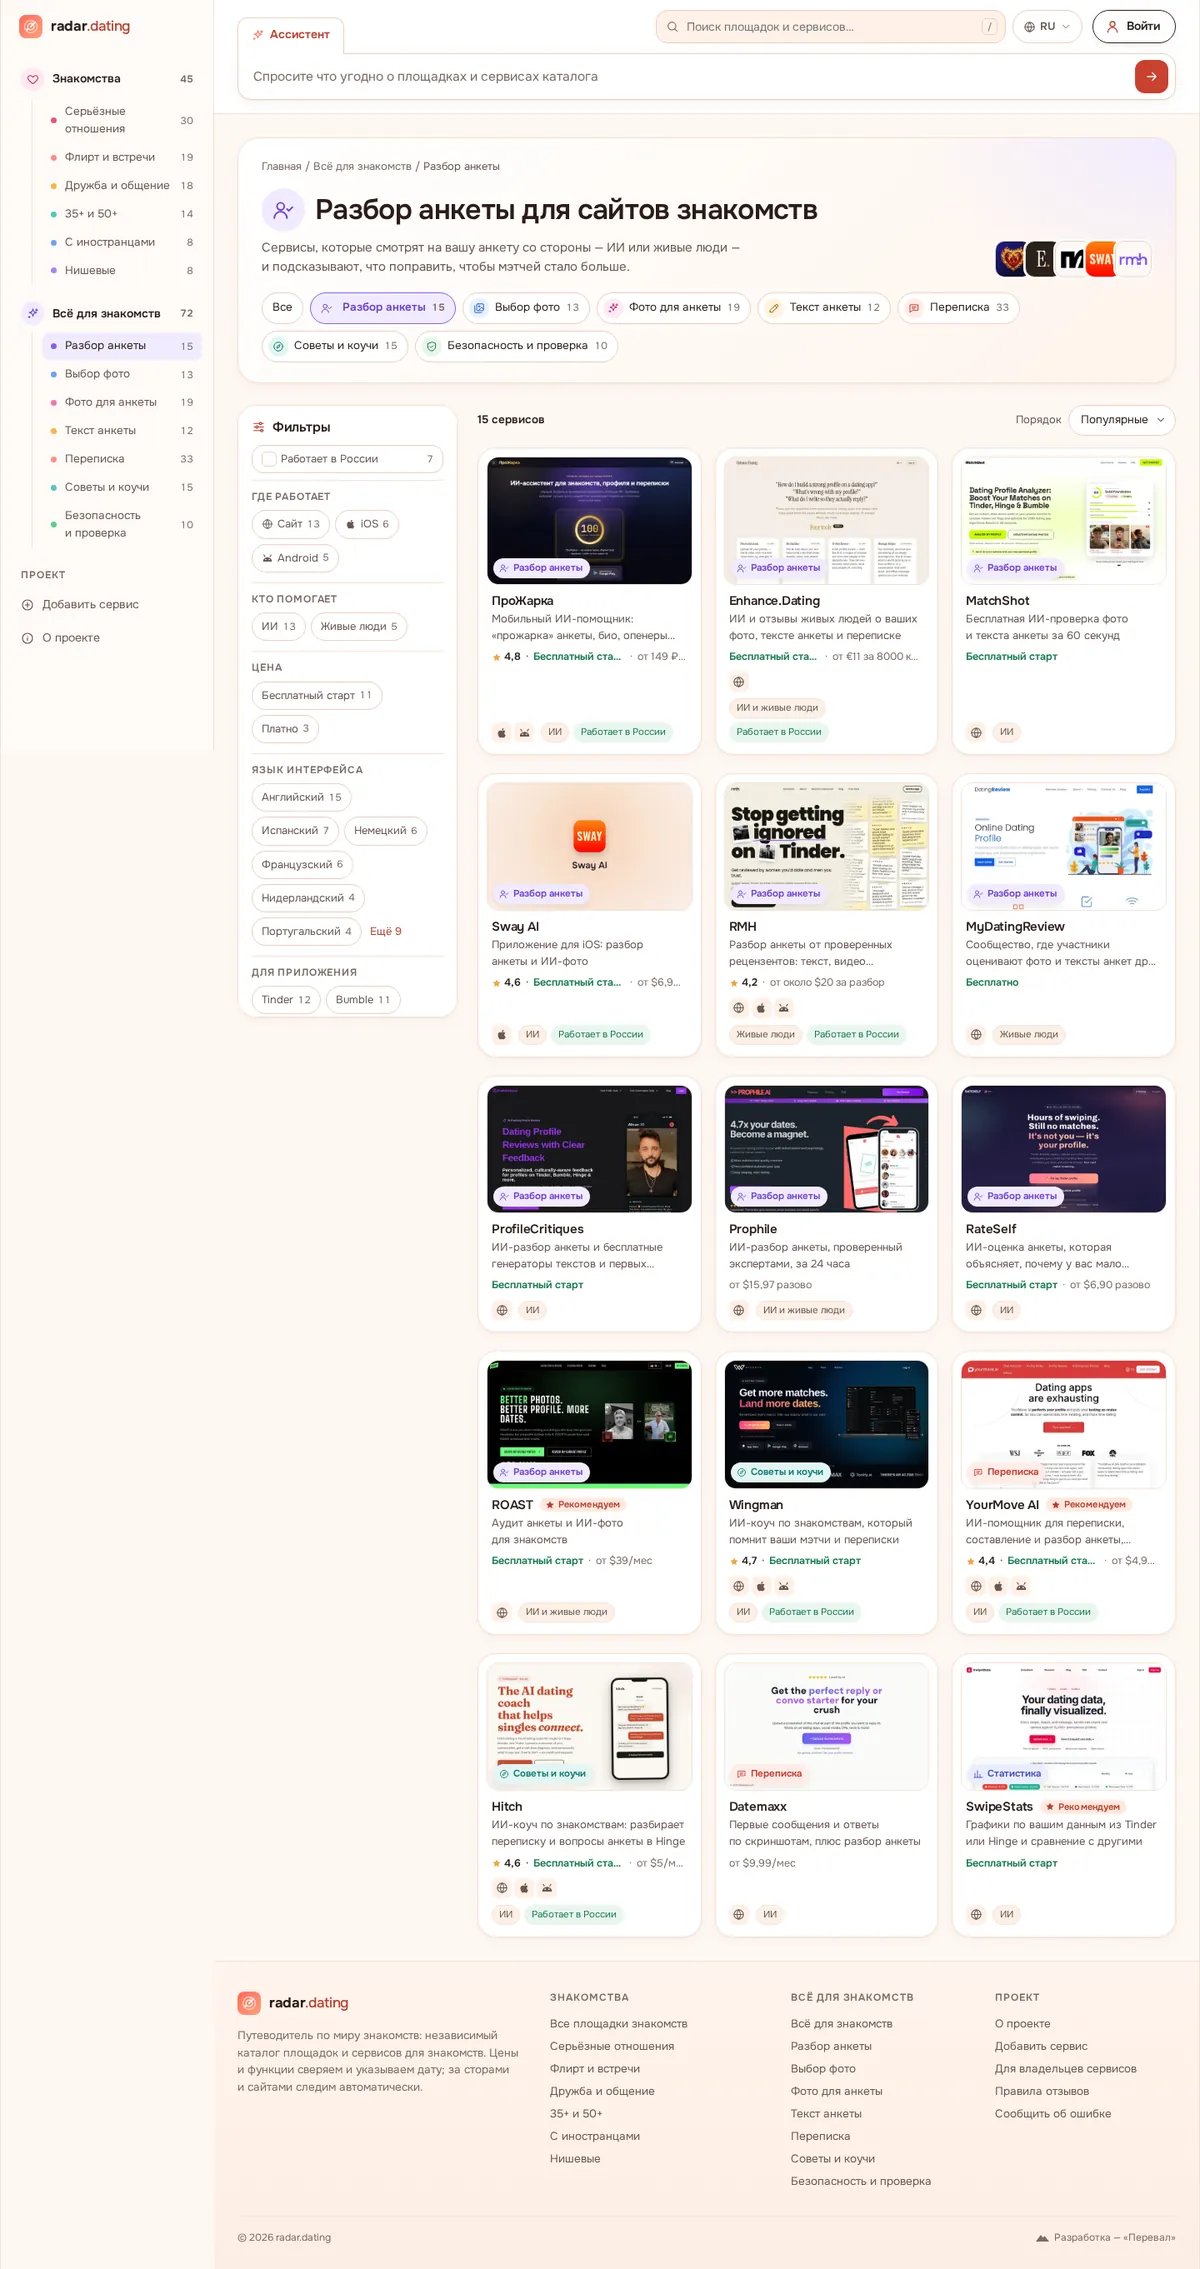
Task: Open the RU language dropdown
Action: (1047, 27)
